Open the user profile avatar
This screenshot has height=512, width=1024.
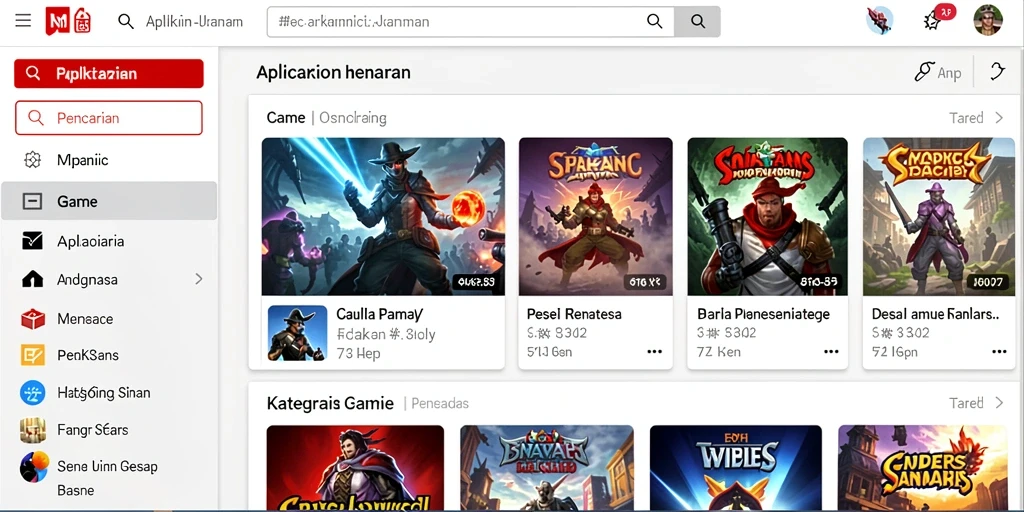(x=988, y=20)
